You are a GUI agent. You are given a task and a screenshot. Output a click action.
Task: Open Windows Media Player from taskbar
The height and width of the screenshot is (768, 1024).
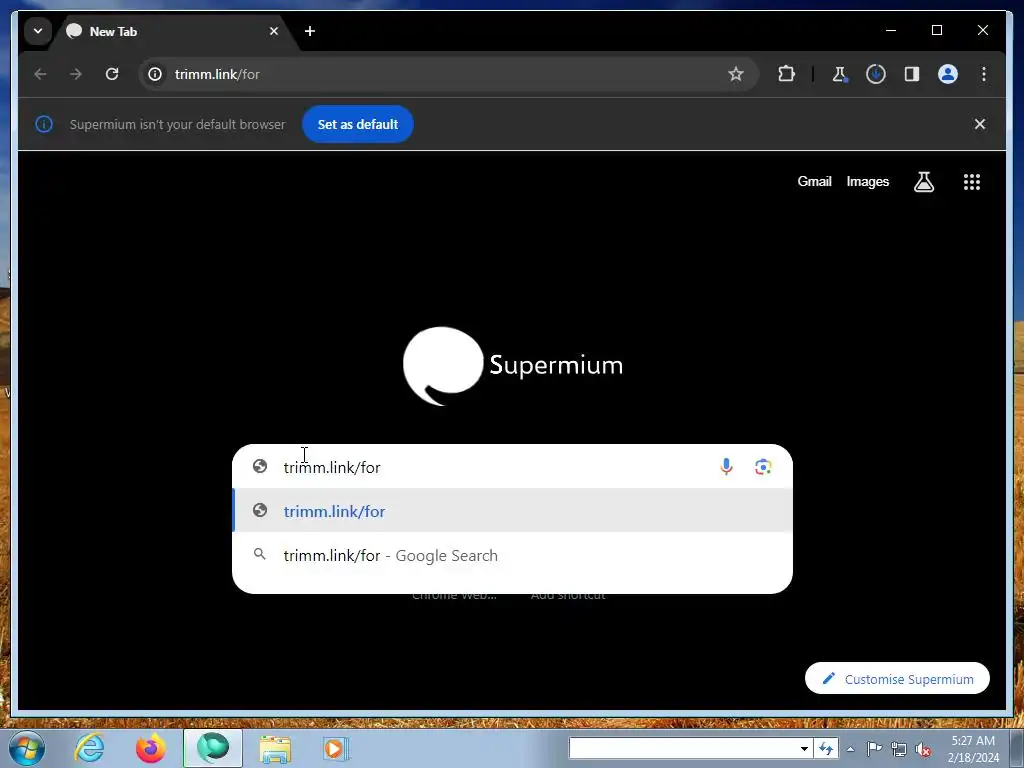click(x=335, y=748)
